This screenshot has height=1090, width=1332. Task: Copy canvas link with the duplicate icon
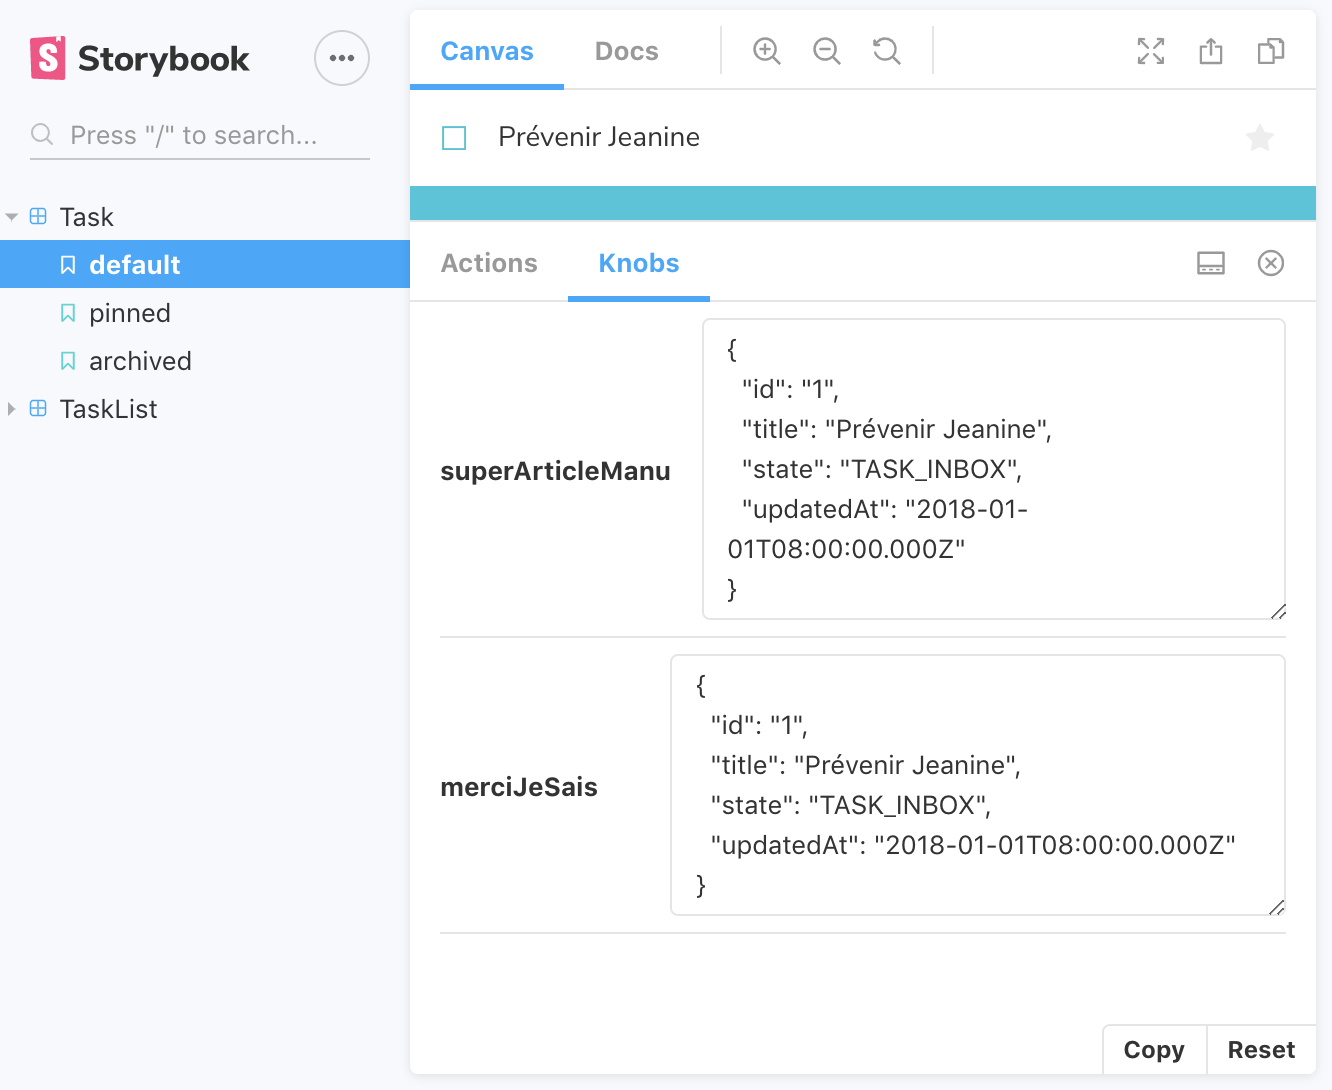click(x=1271, y=51)
